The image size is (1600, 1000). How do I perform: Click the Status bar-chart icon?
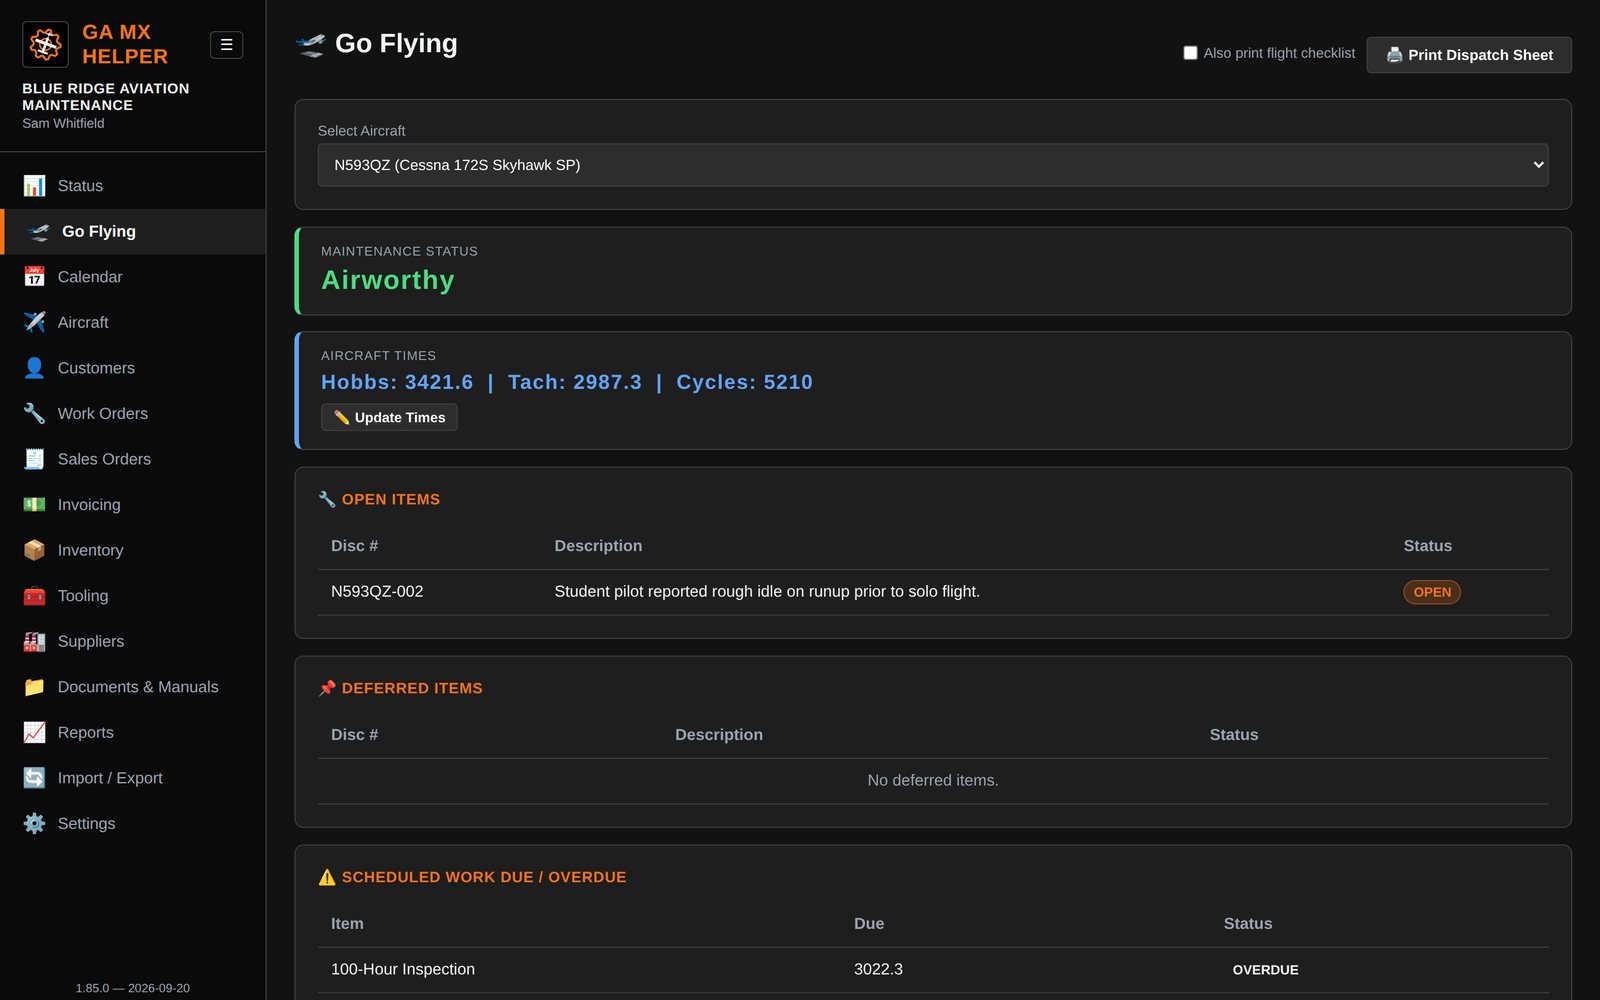pos(34,186)
